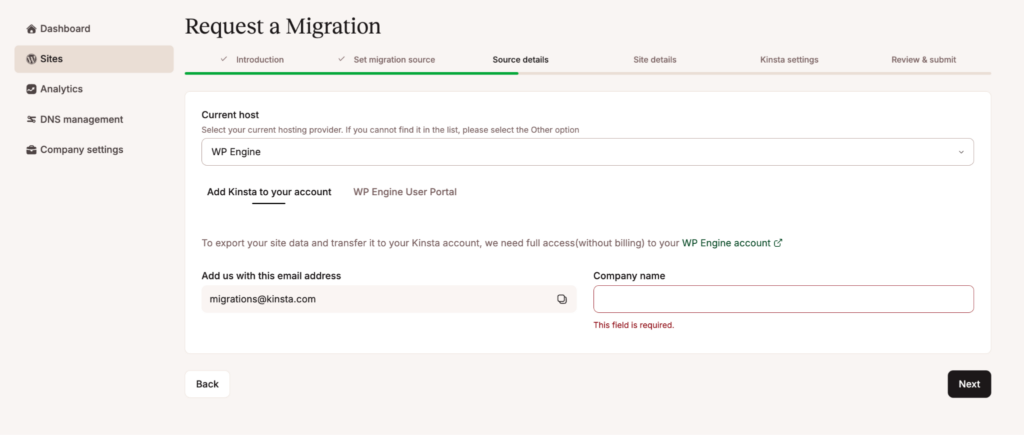Go to Set migration source step

(394, 59)
